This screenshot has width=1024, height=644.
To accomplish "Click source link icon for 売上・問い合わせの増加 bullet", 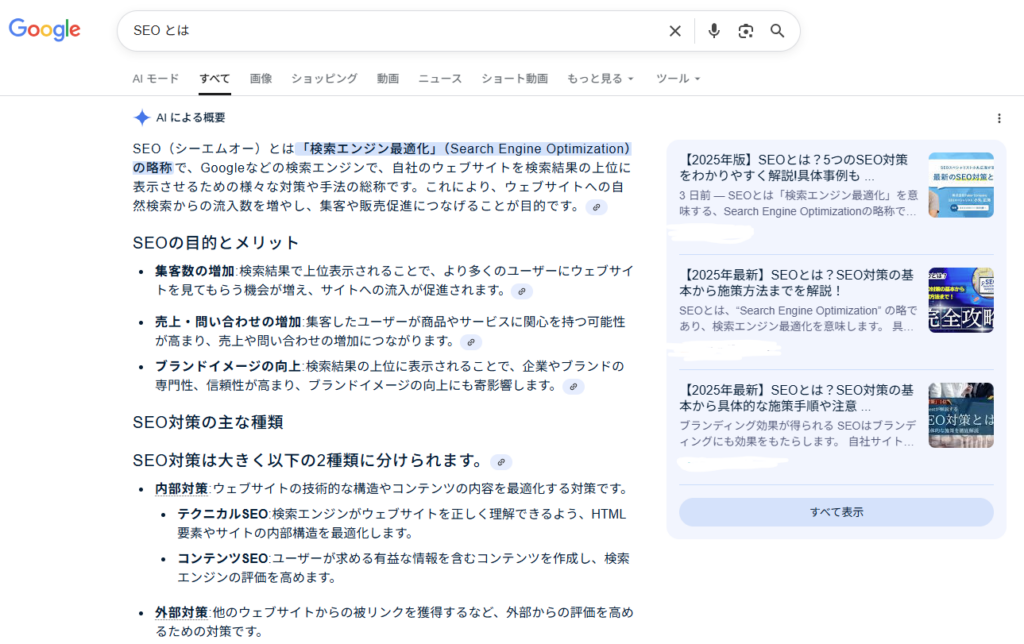I will [x=471, y=342].
